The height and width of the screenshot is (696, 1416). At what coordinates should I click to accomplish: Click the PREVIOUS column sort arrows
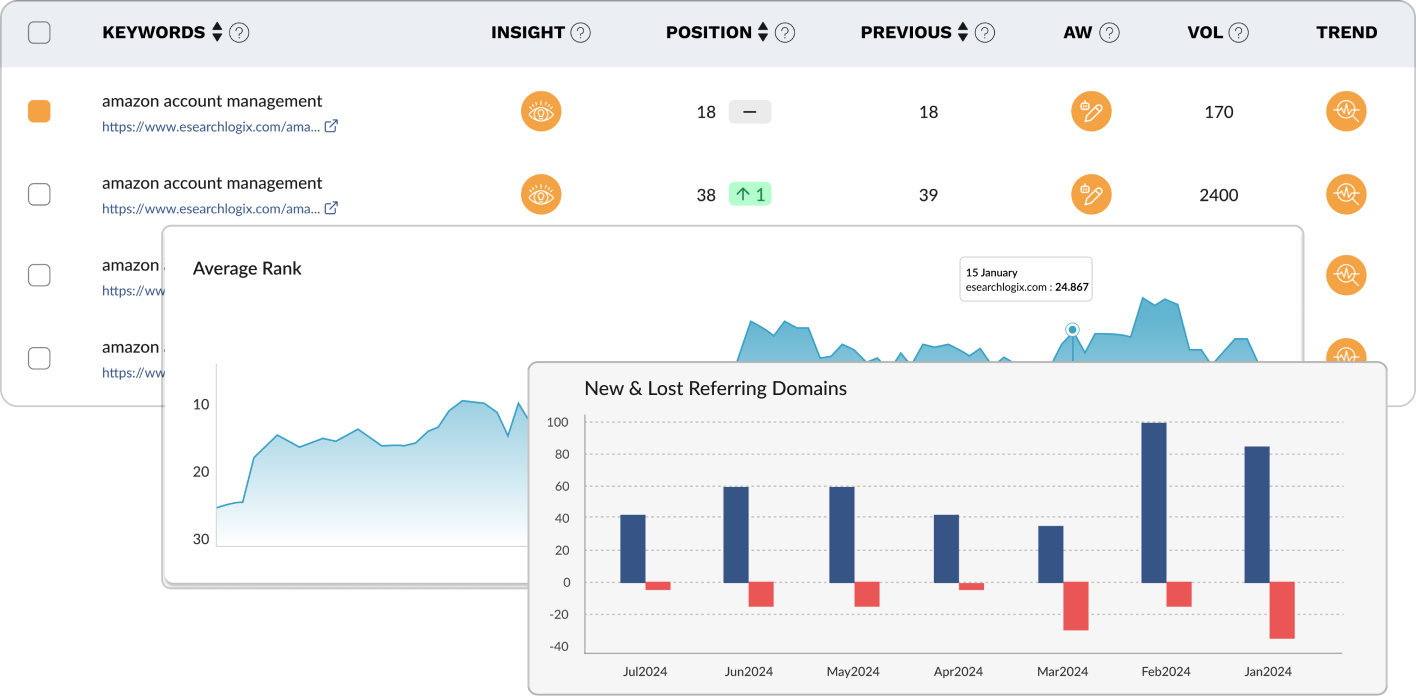961,32
